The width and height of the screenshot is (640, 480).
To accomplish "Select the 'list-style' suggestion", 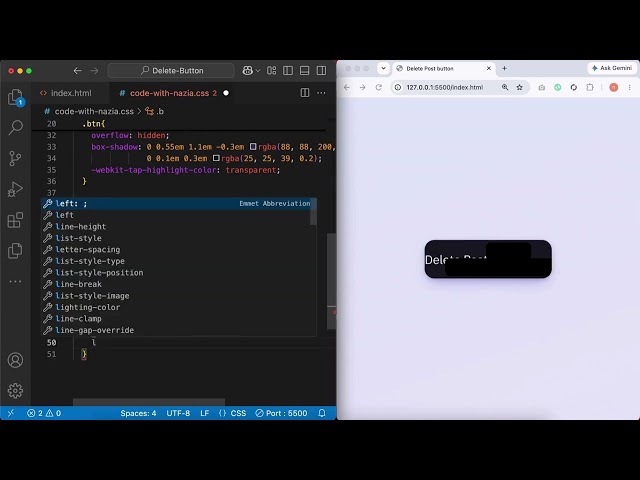I will (x=179, y=238).
